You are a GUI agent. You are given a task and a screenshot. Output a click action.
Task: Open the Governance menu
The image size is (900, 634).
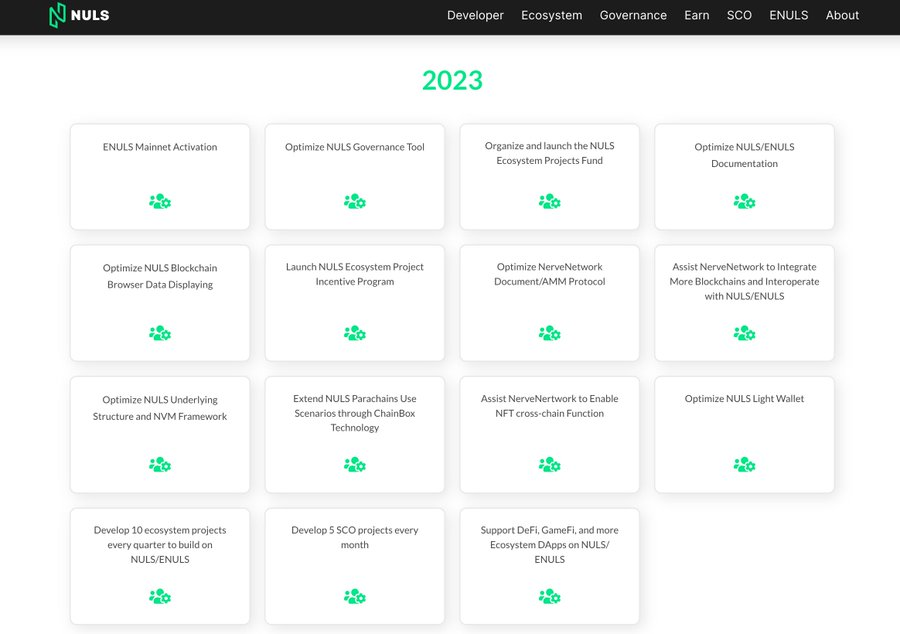pos(633,15)
